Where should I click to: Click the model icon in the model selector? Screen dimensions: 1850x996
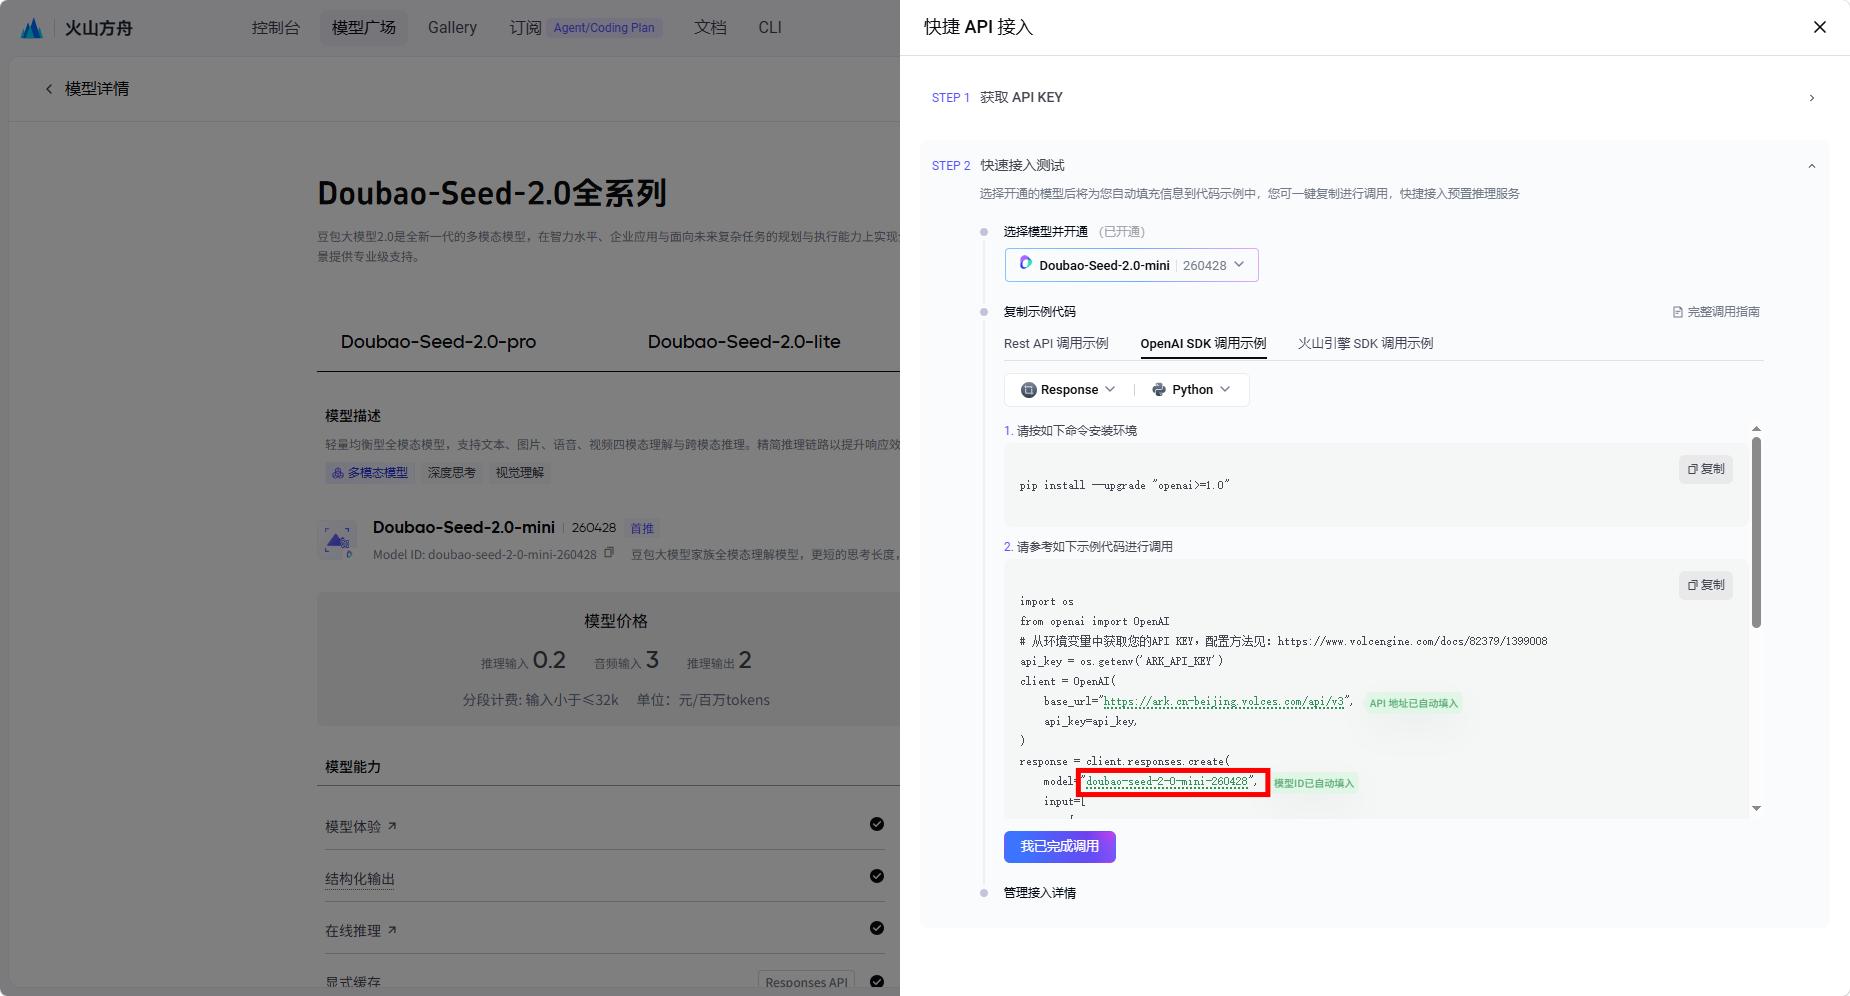click(x=1025, y=264)
